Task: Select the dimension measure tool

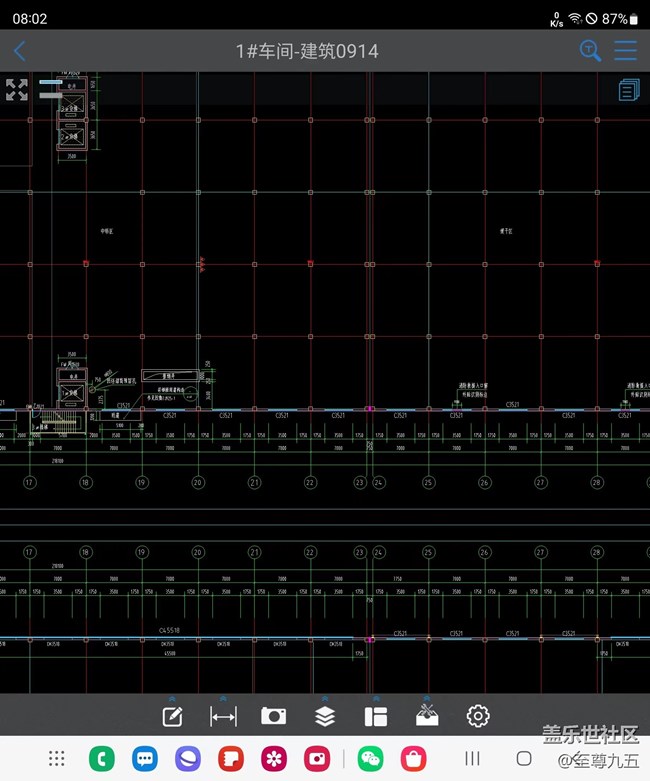Action: pyautogui.click(x=223, y=716)
